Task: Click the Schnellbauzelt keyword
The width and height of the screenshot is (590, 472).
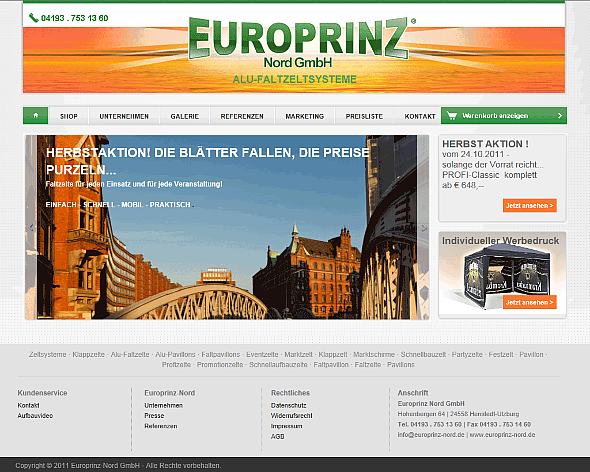Action: [x=423, y=355]
